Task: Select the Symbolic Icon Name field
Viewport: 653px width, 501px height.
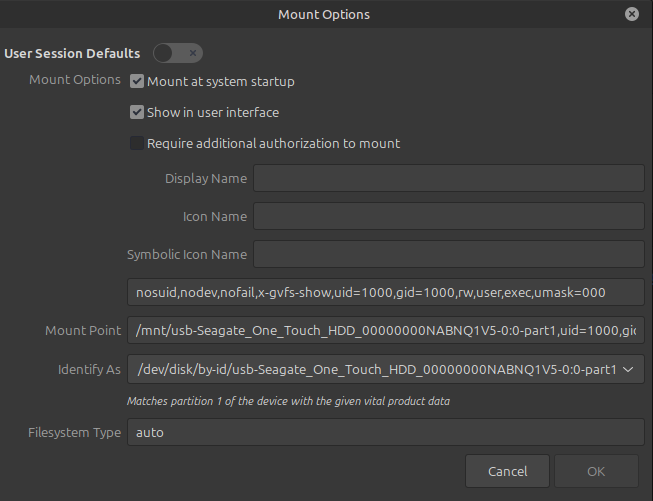Action: pos(448,254)
